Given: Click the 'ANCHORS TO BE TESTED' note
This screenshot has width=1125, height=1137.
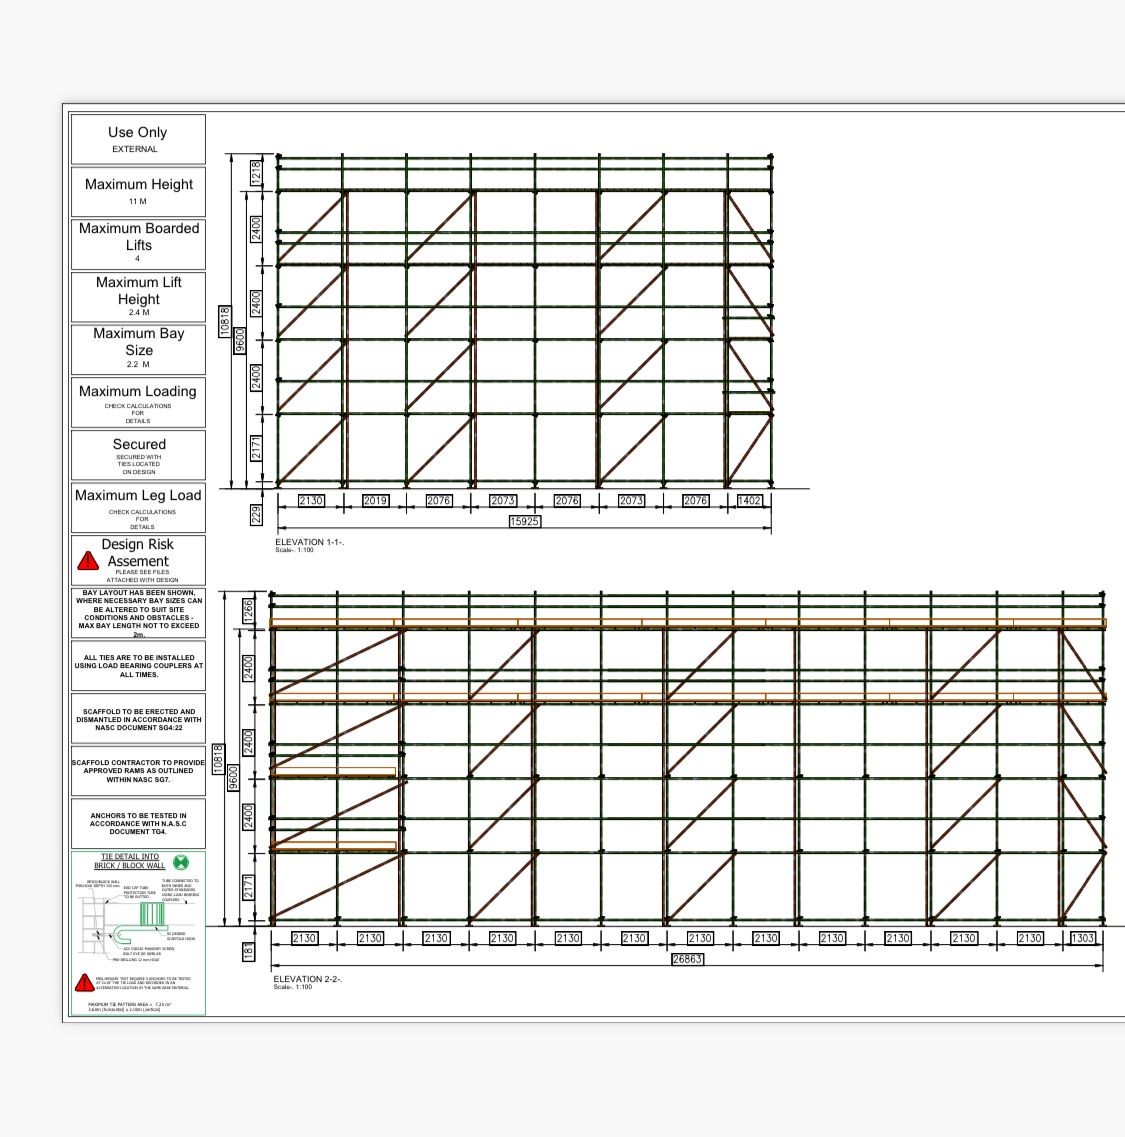Looking at the screenshot, I should coord(138,824).
